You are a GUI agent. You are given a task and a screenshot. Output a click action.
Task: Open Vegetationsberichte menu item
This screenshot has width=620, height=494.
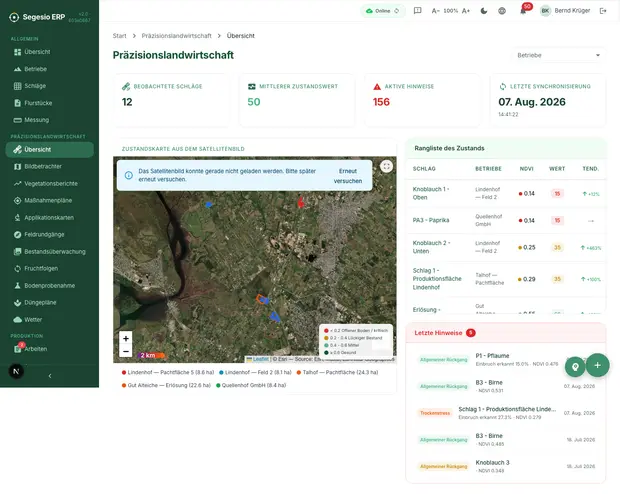pos(50,184)
